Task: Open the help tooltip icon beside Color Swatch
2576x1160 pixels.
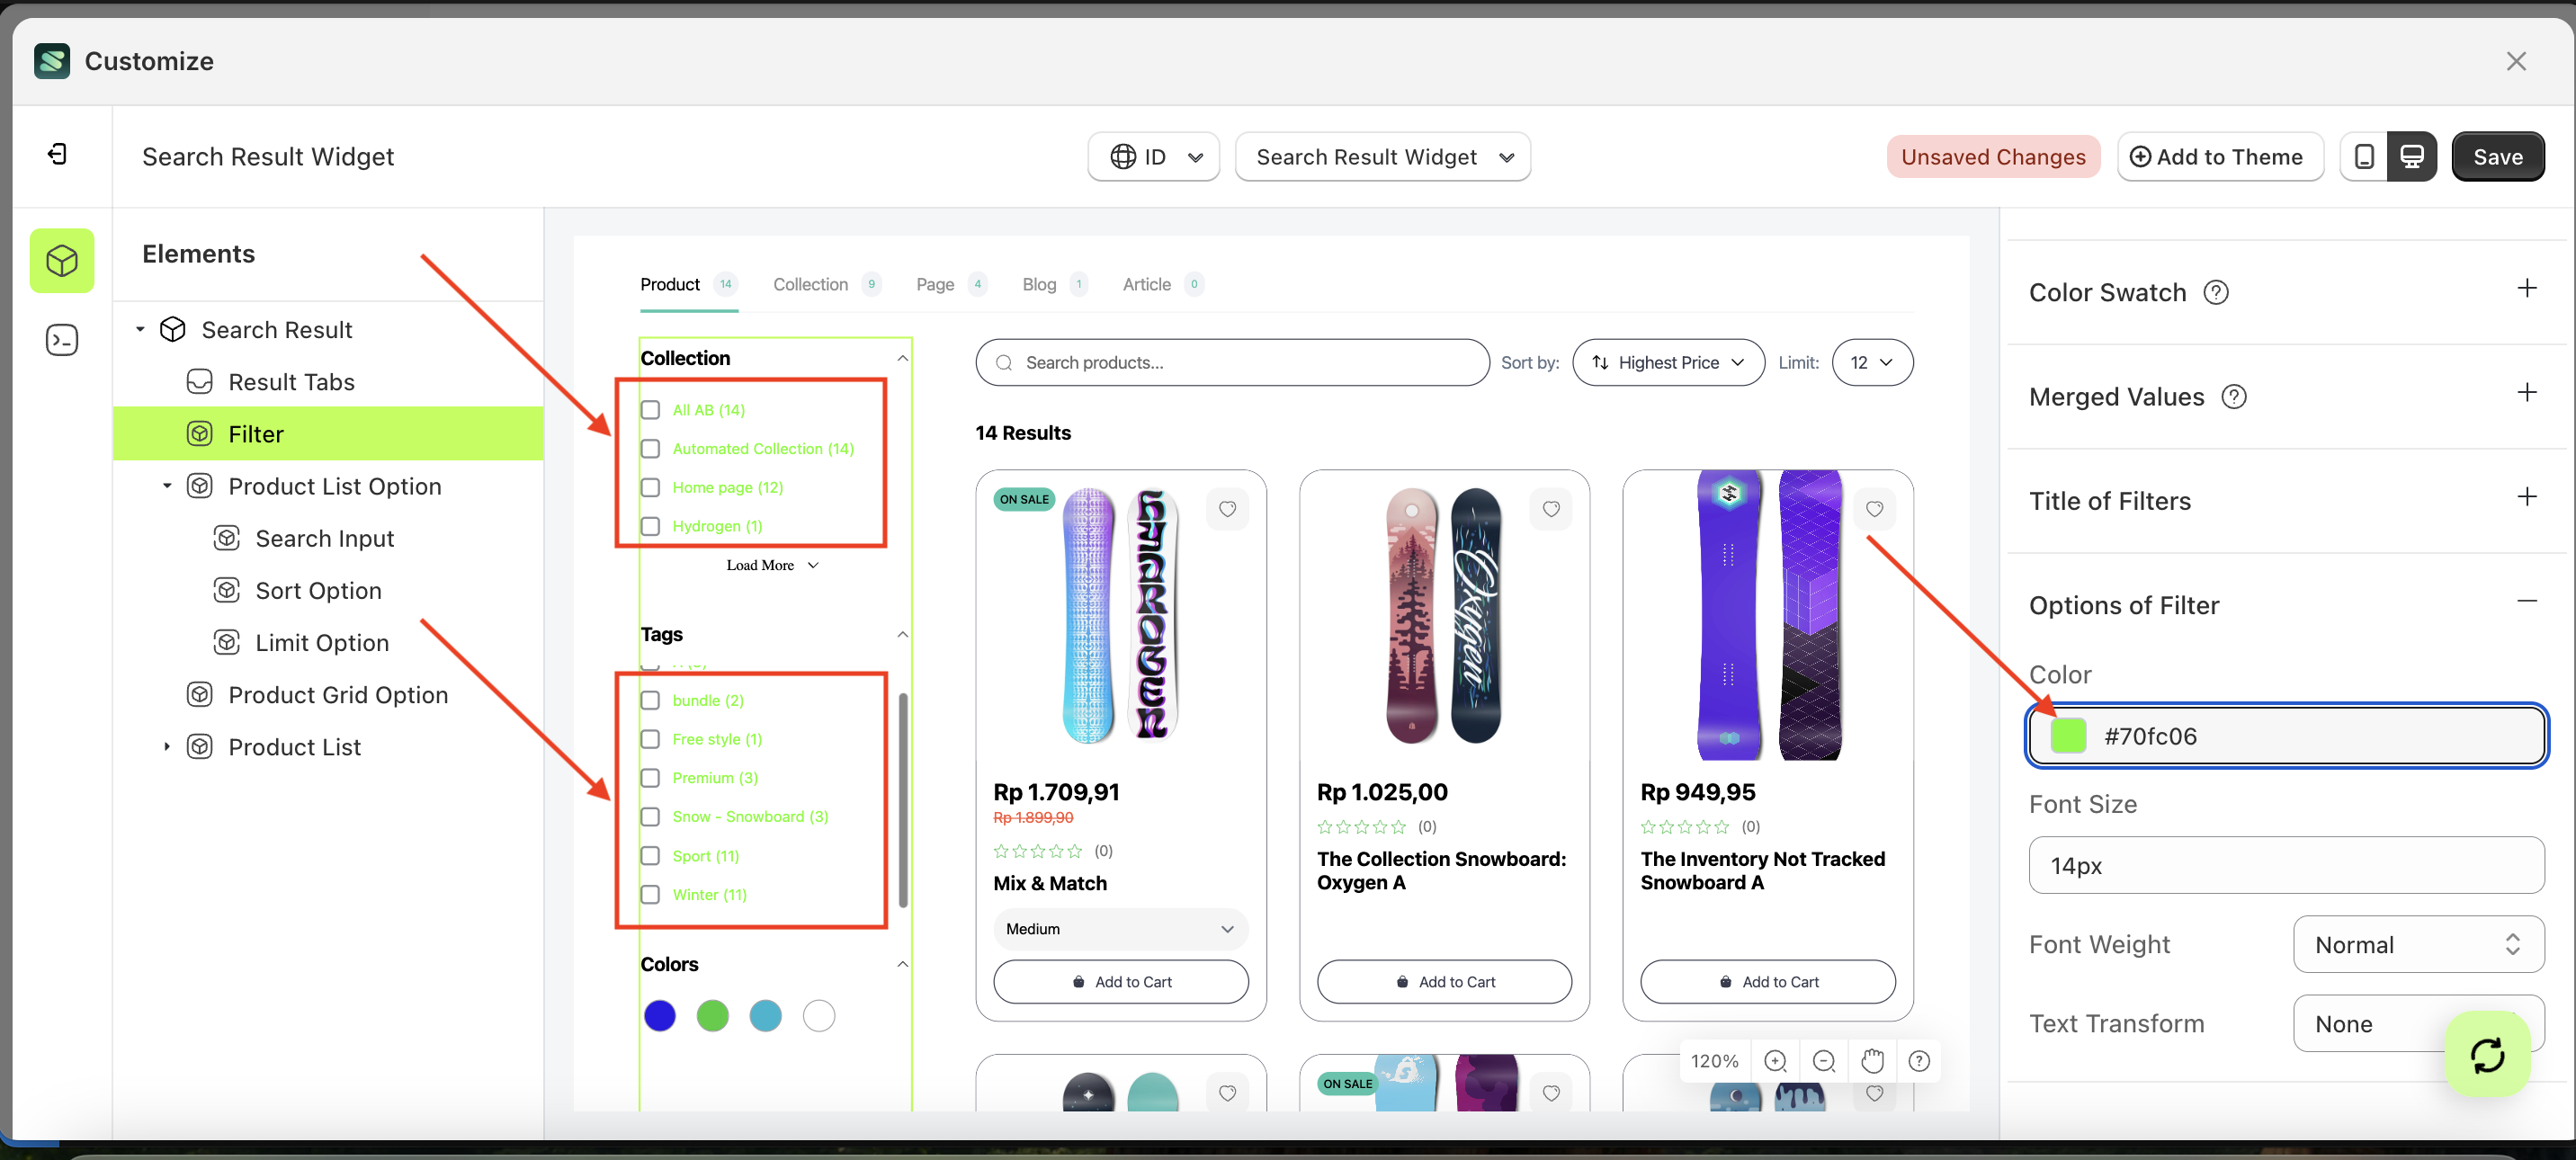Action: (x=2217, y=292)
